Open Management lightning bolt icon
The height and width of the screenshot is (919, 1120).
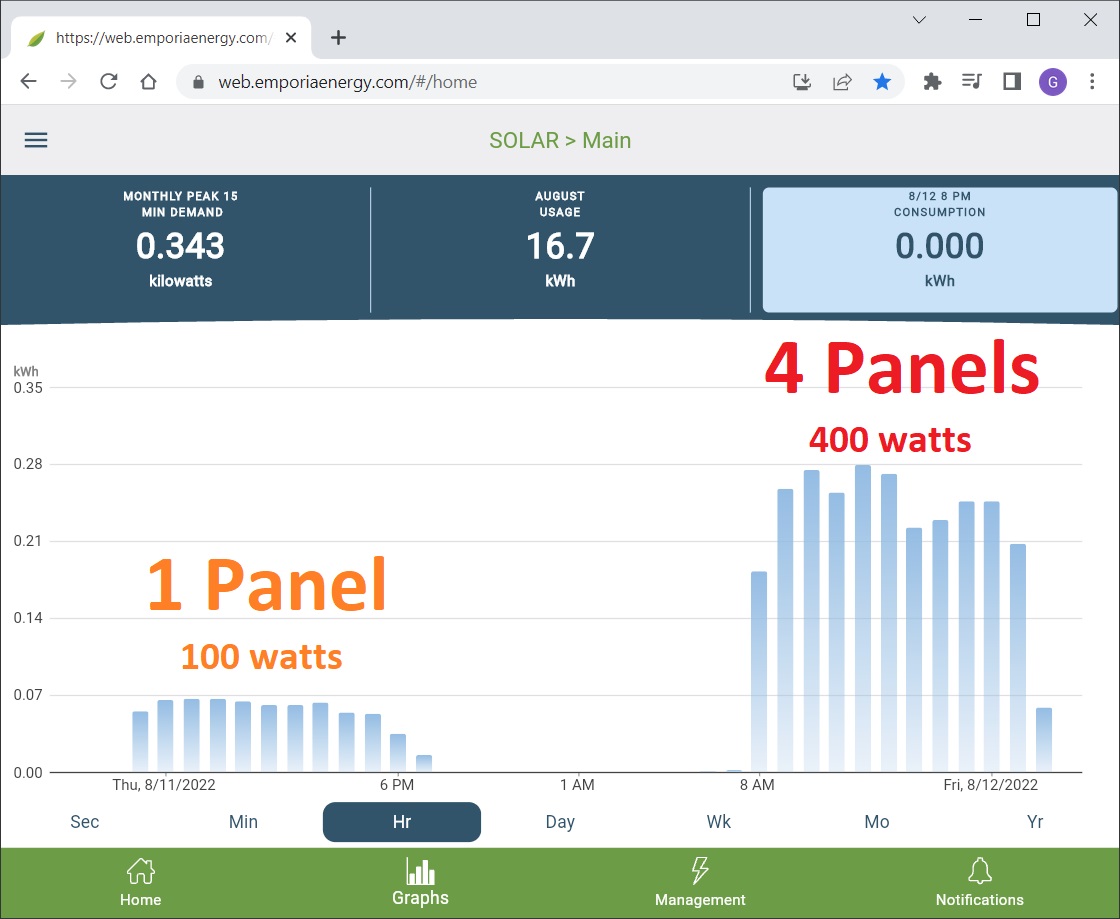[x=700, y=871]
